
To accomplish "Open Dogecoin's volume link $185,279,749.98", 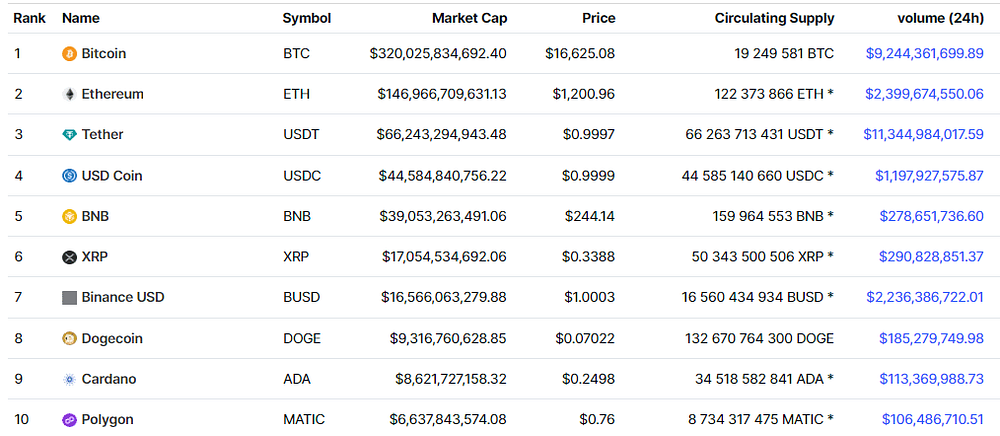I will (x=931, y=338).
